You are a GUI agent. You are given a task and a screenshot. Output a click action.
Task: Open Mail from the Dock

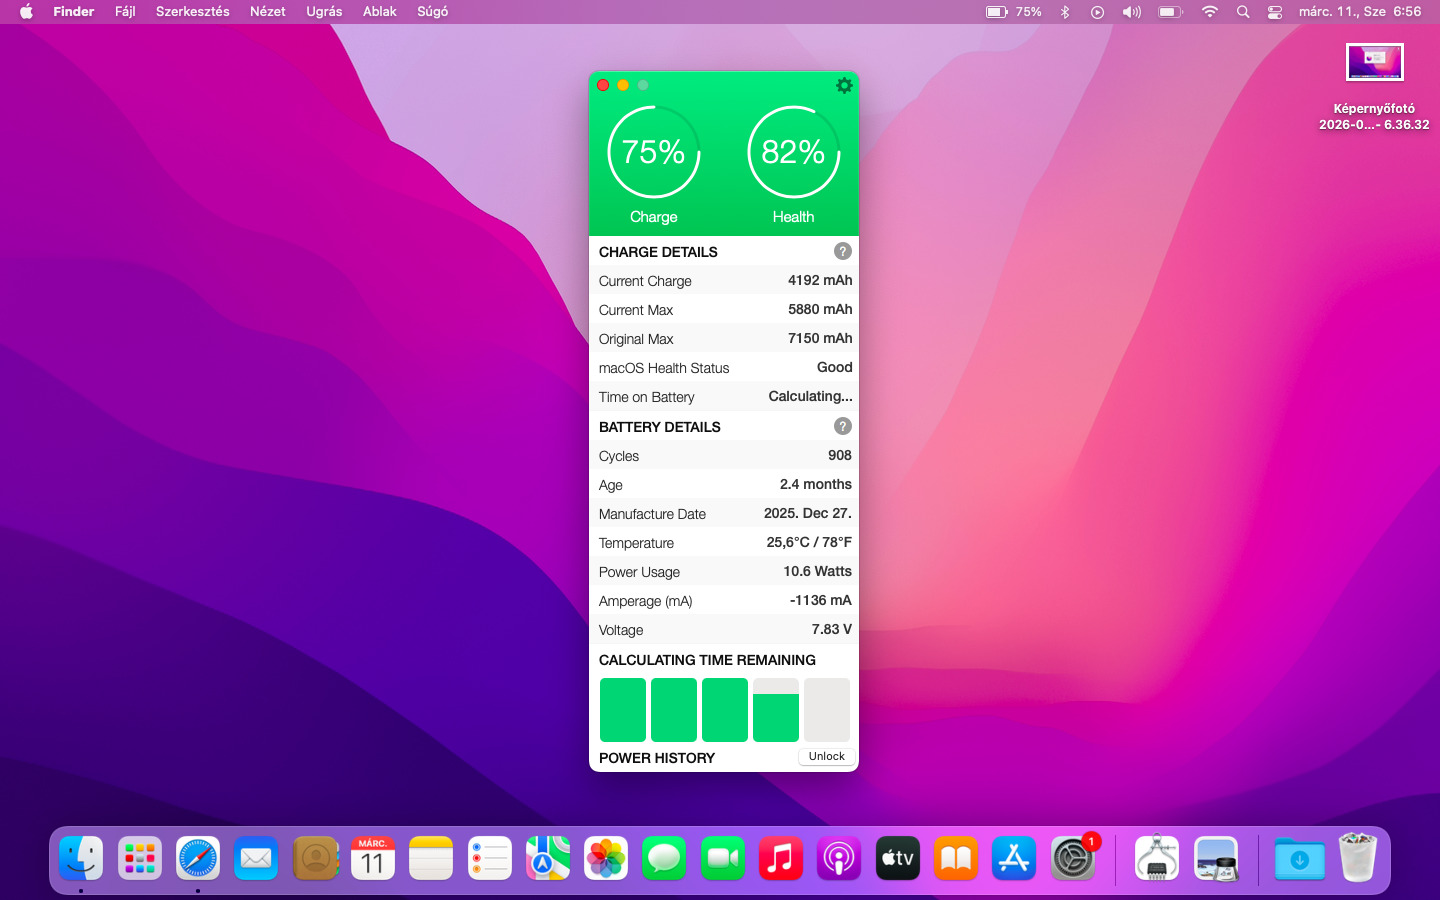[256, 858]
